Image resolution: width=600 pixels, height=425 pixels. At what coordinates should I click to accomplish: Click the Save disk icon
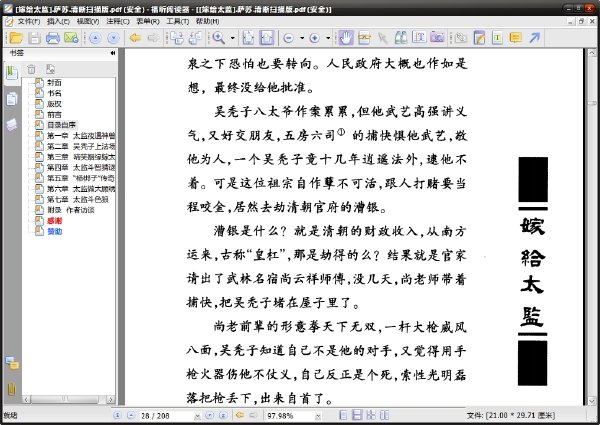pyautogui.click(x=34, y=37)
